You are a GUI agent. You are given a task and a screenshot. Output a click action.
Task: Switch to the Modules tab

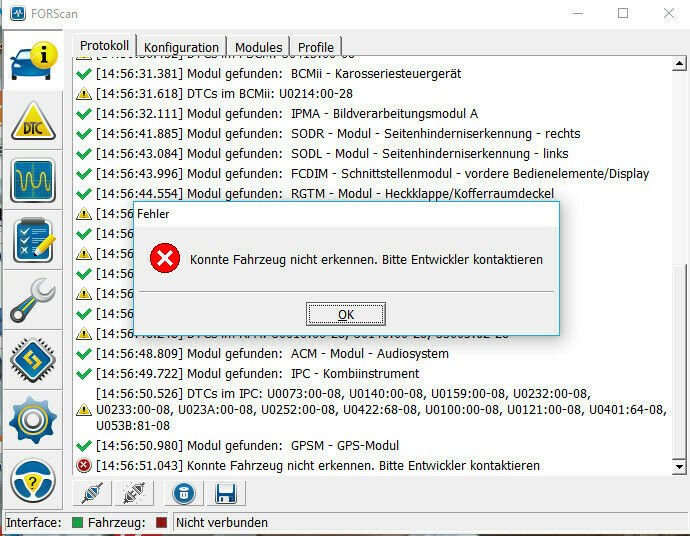(x=258, y=47)
